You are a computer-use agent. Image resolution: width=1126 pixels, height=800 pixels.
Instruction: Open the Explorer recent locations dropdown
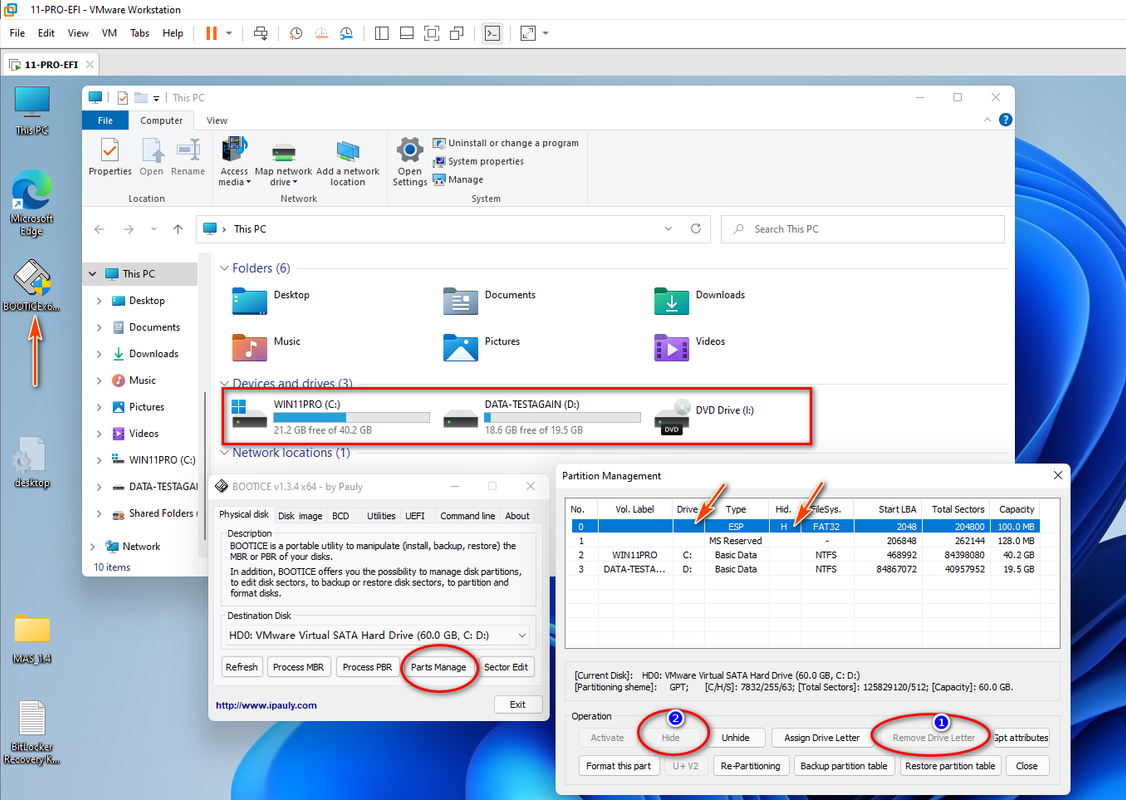click(153, 229)
